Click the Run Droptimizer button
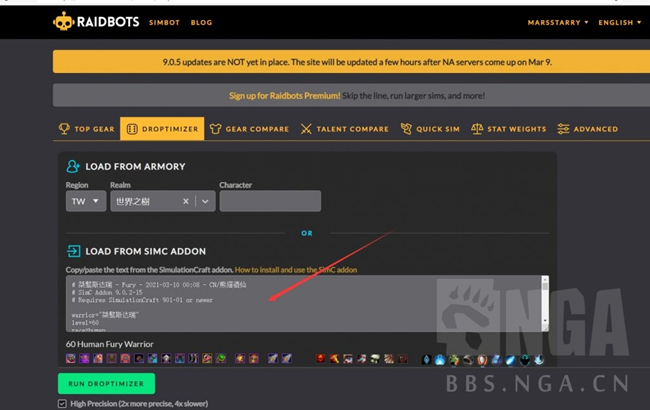This screenshot has height=410, width=650. pyautogui.click(x=107, y=383)
